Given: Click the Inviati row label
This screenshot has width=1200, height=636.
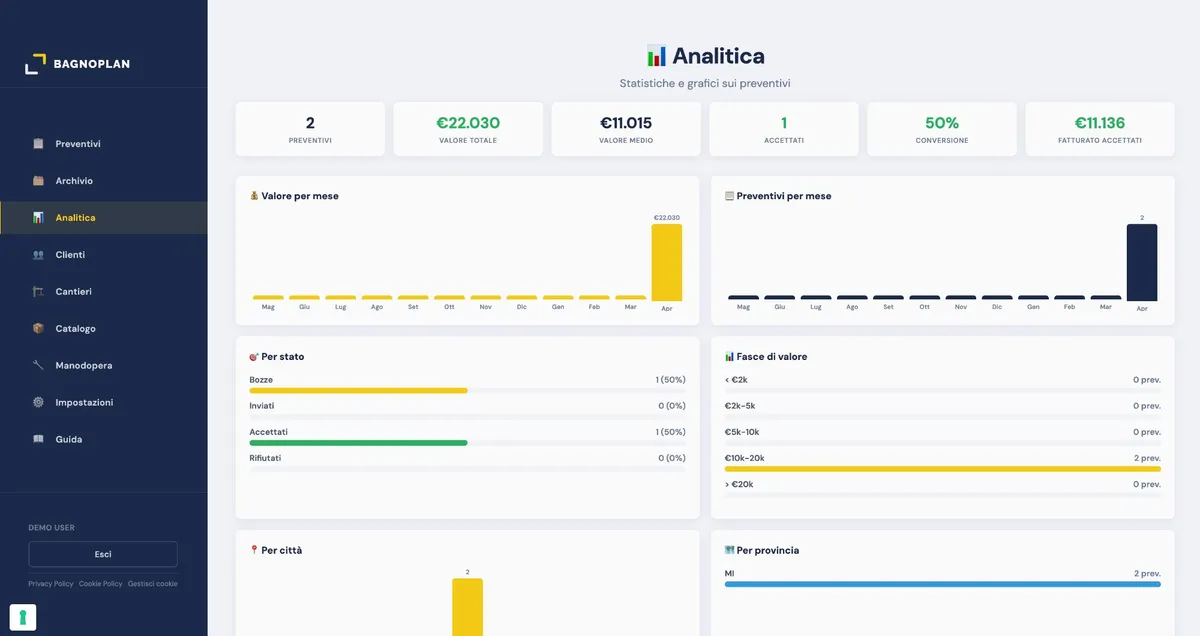Looking at the screenshot, I should click(262, 406).
